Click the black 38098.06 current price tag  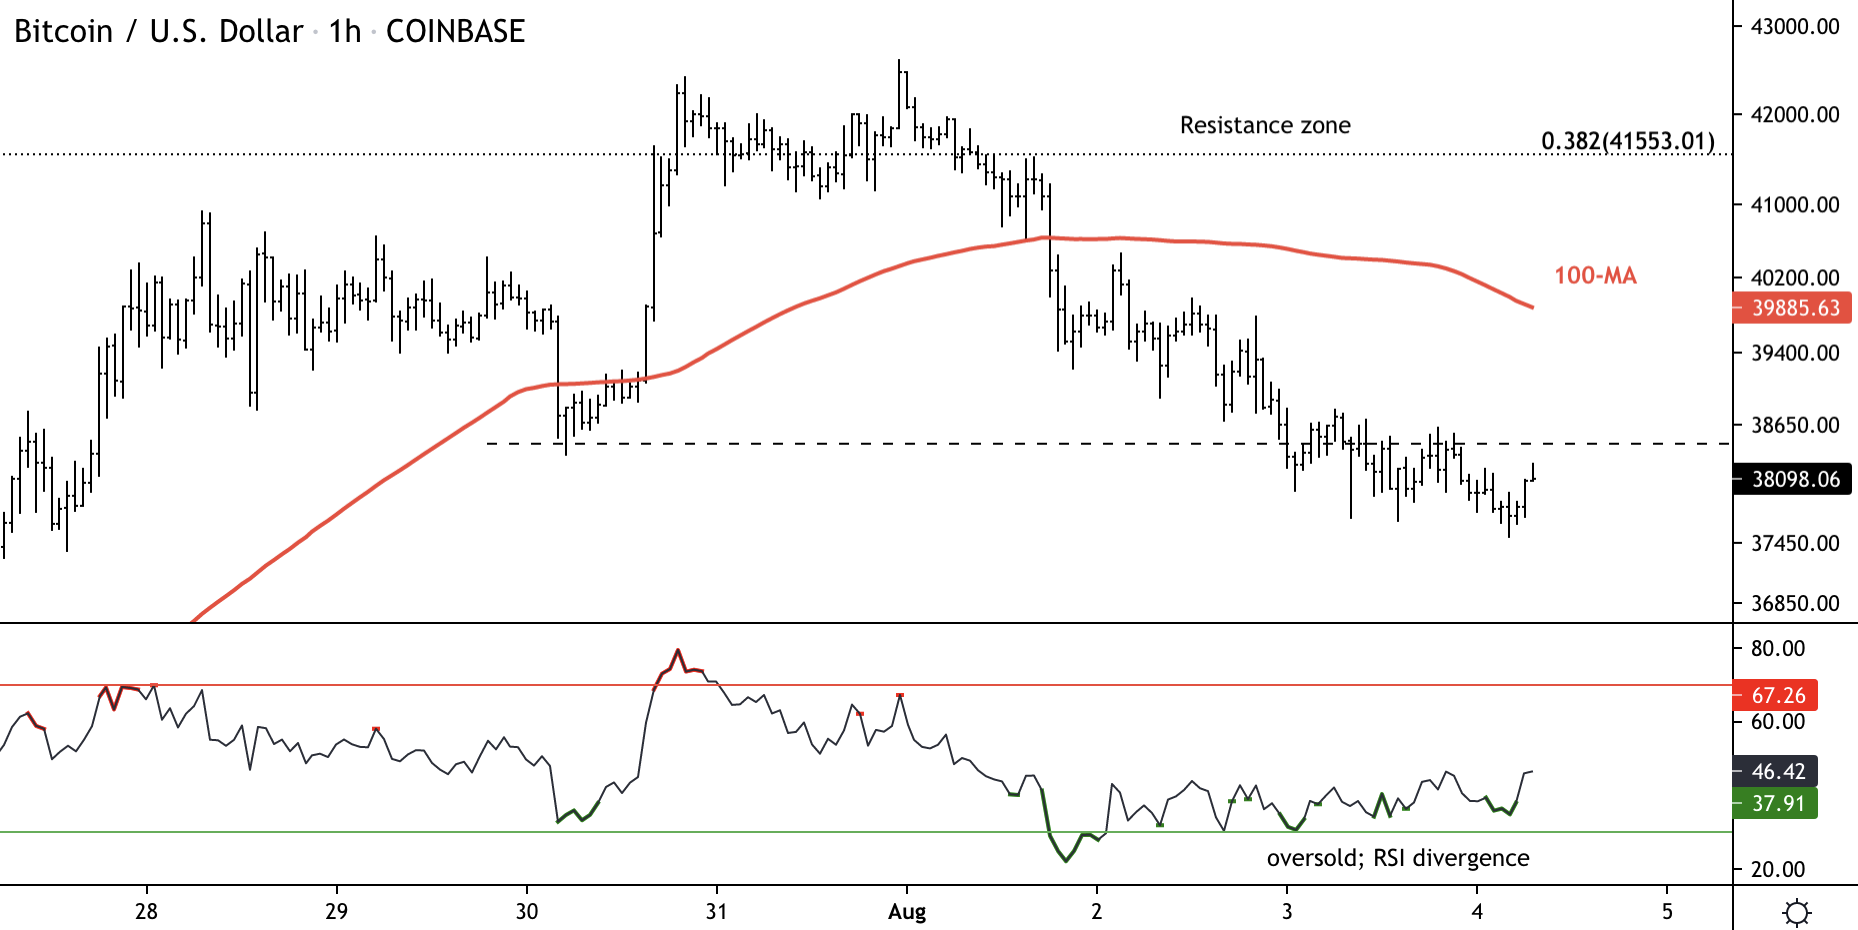[x=1792, y=480]
